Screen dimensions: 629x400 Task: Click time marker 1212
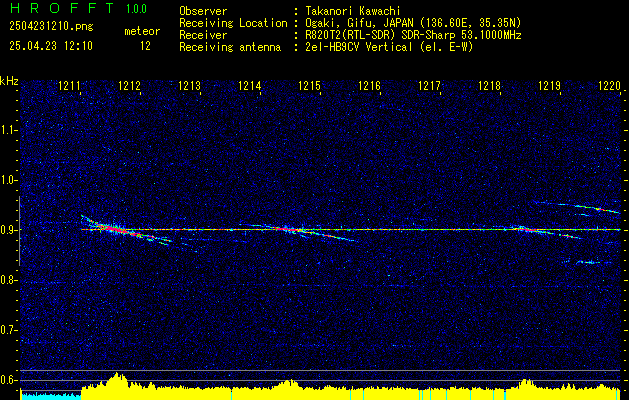[129, 85]
